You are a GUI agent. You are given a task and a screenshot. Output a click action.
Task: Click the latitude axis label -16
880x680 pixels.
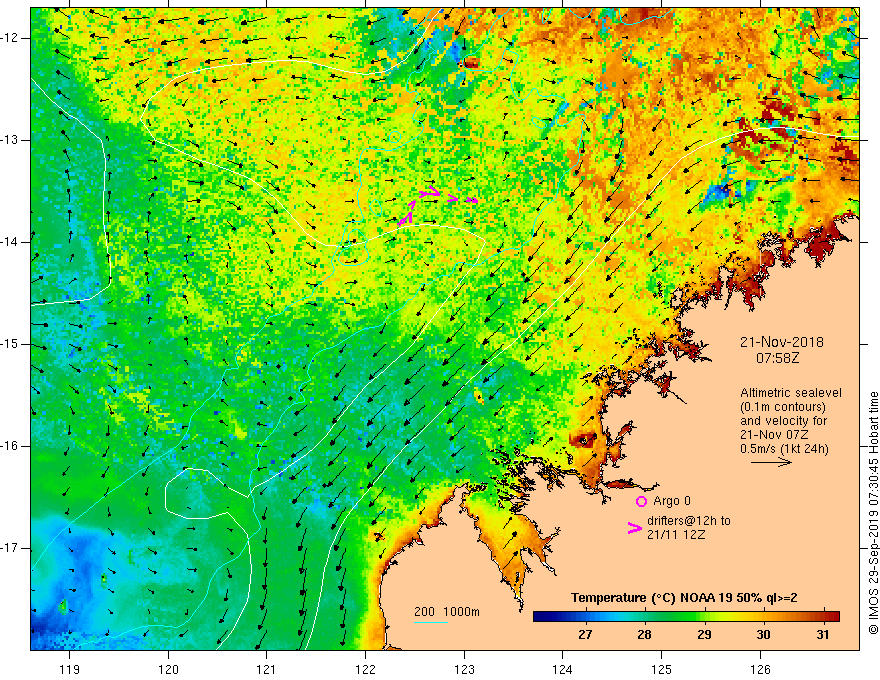pos(10,446)
